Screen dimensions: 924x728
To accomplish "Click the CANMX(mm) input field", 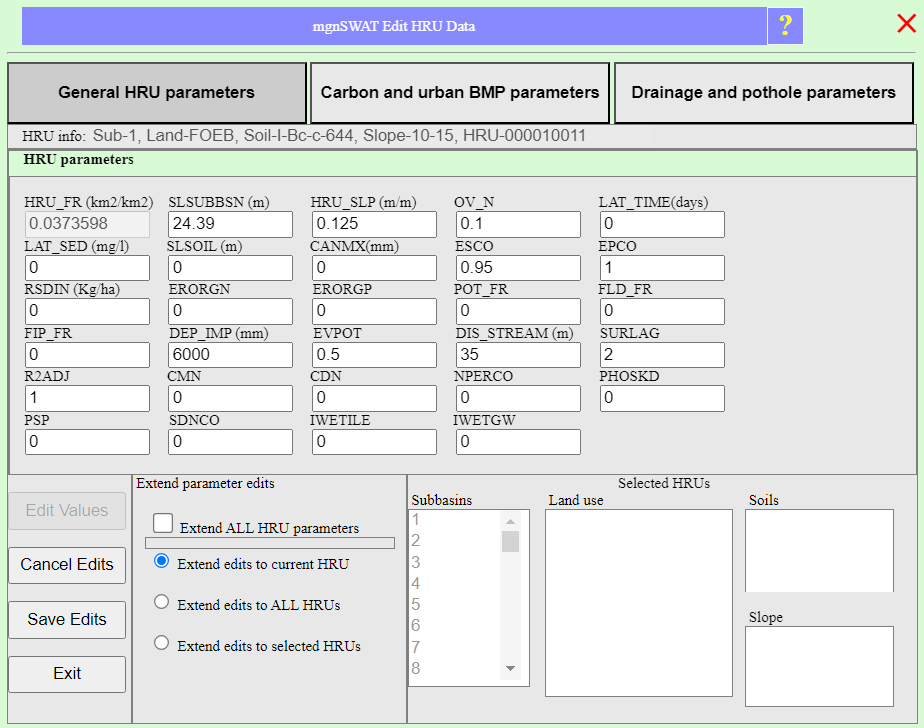I will (x=374, y=268).
